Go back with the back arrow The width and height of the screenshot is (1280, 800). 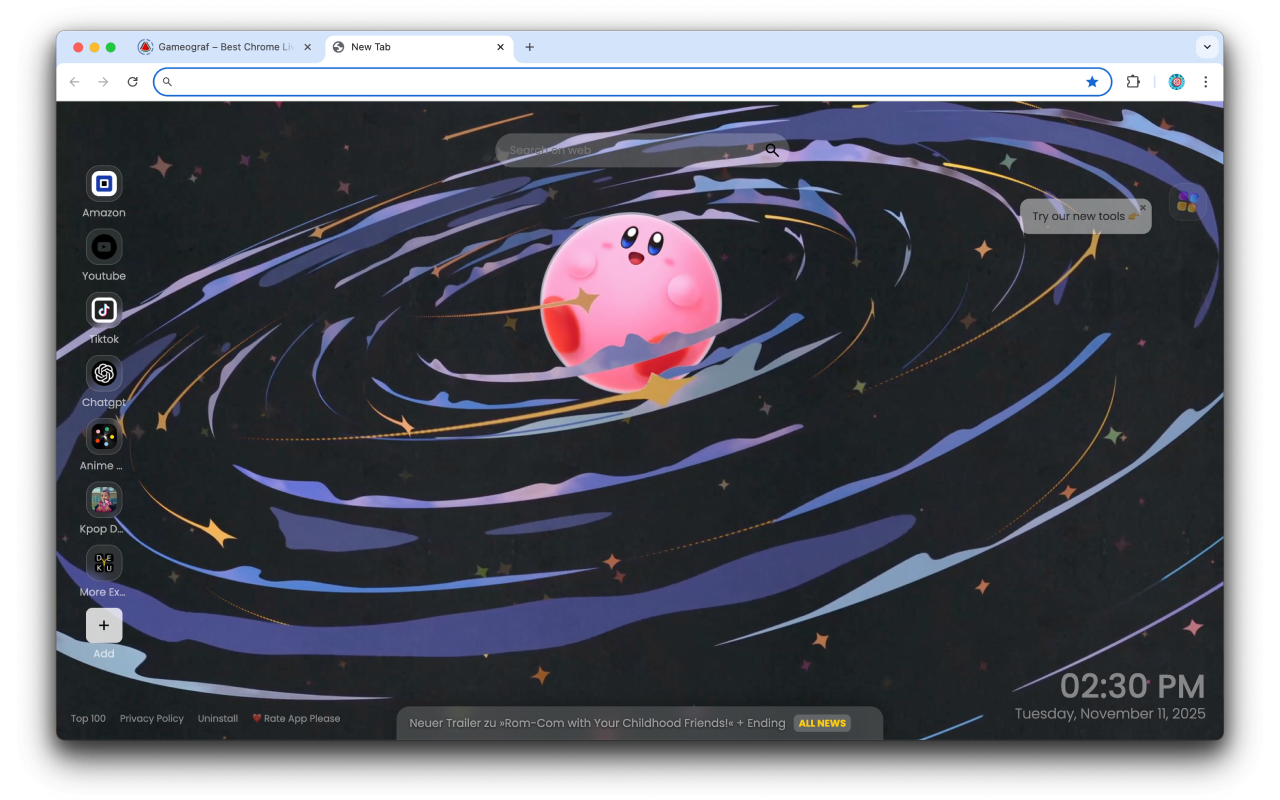(74, 82)
